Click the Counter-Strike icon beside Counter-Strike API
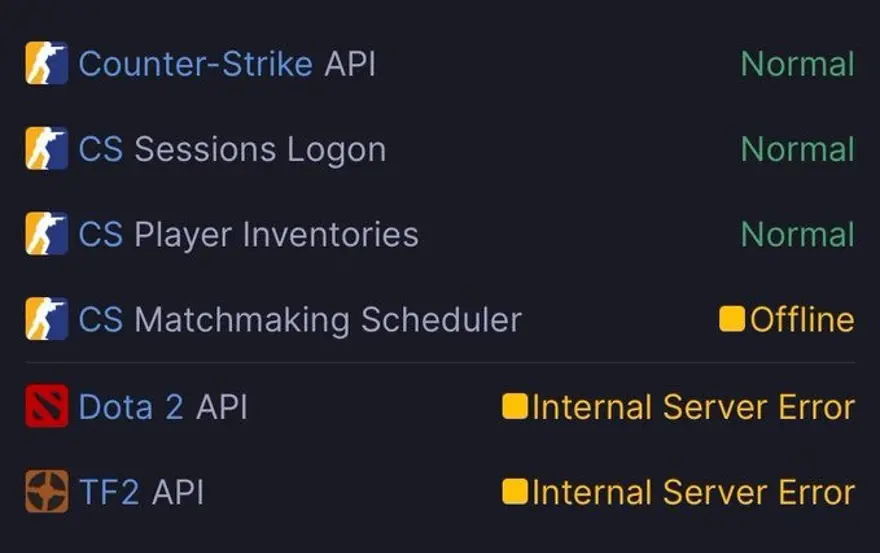The height and width of the screenshot is (553, 880). click(x=46, y=64)
